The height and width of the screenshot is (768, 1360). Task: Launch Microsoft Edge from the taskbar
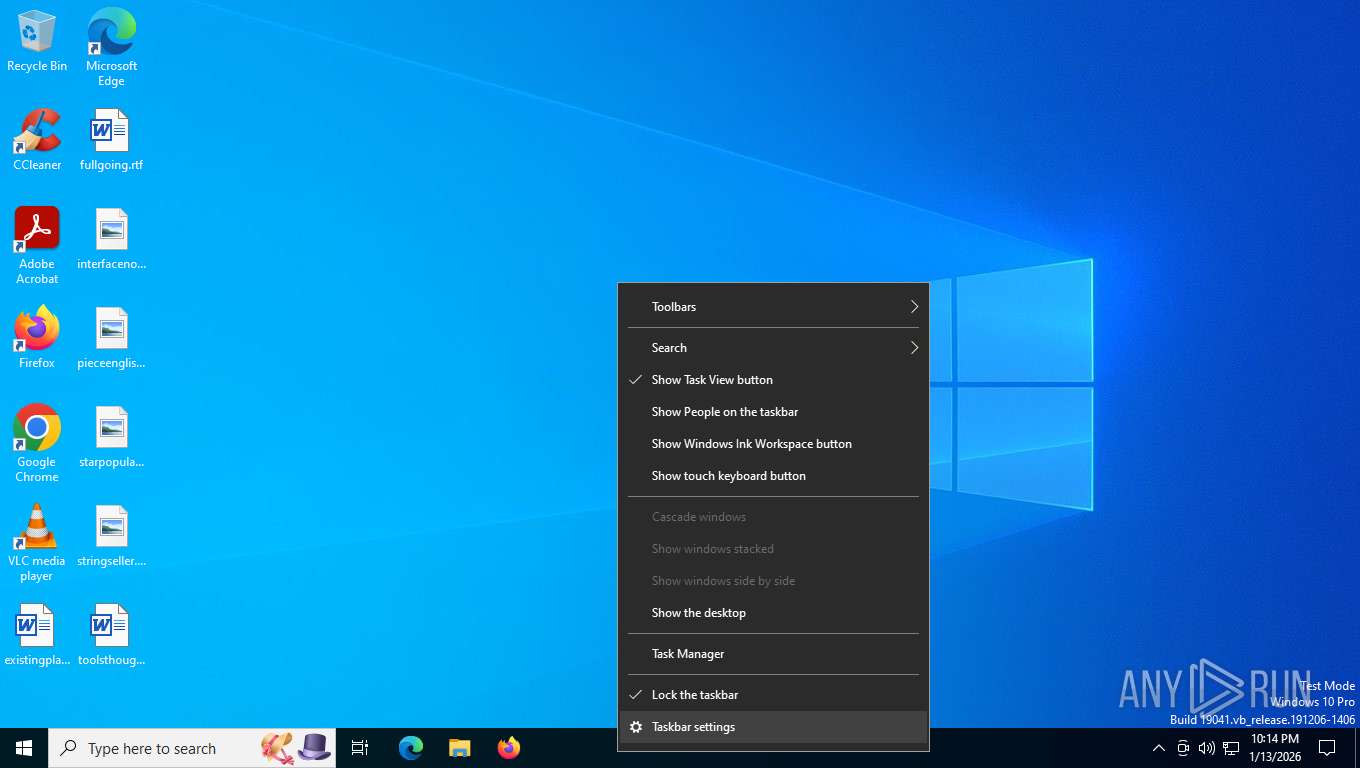point(411,748)
